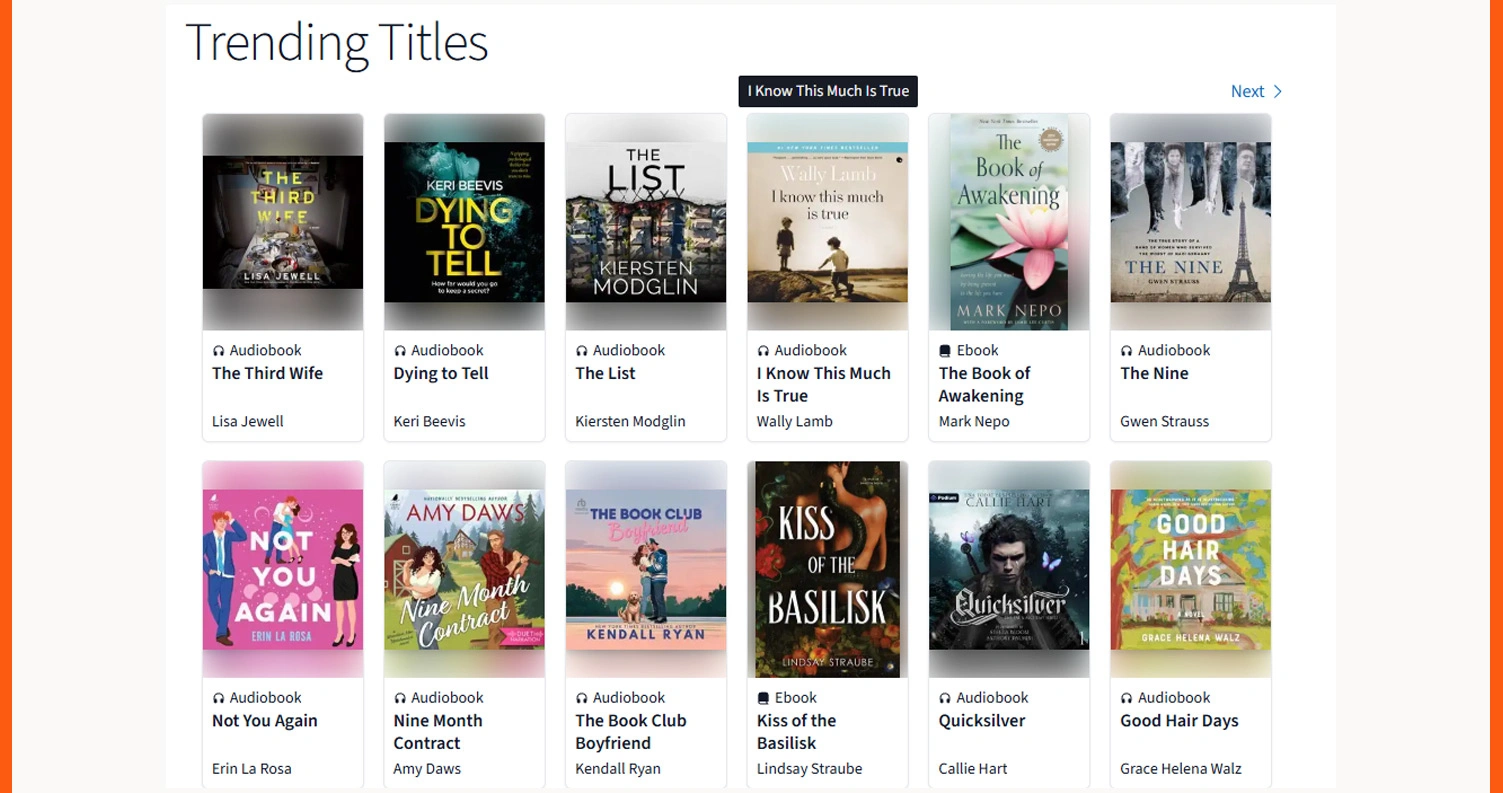Open The Book of Awakening cover
Viewport: 1503px width, 793px height.
pos(1009,222)
